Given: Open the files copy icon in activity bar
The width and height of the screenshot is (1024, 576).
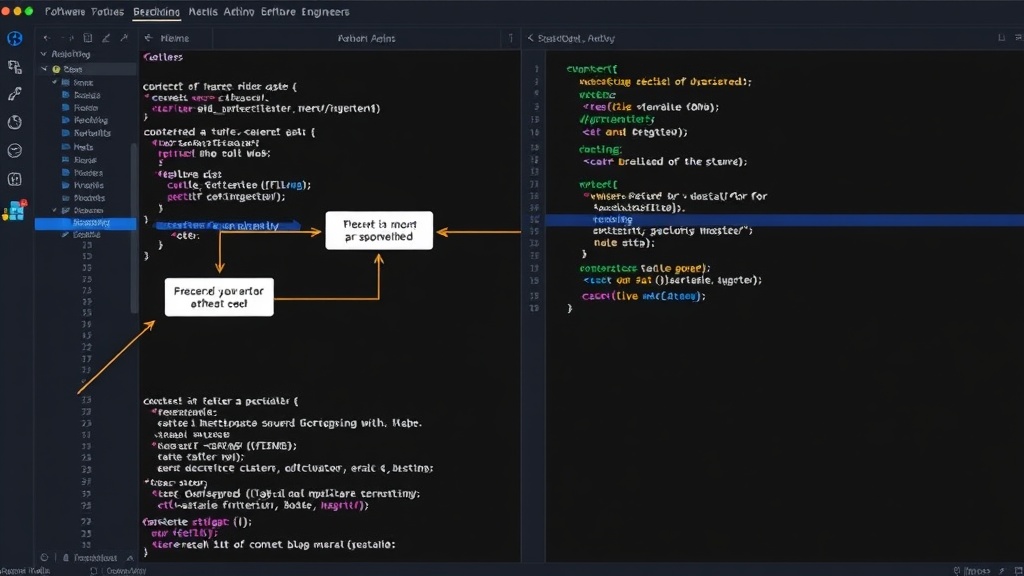Looking at the screenshot, I should [14, 67].
